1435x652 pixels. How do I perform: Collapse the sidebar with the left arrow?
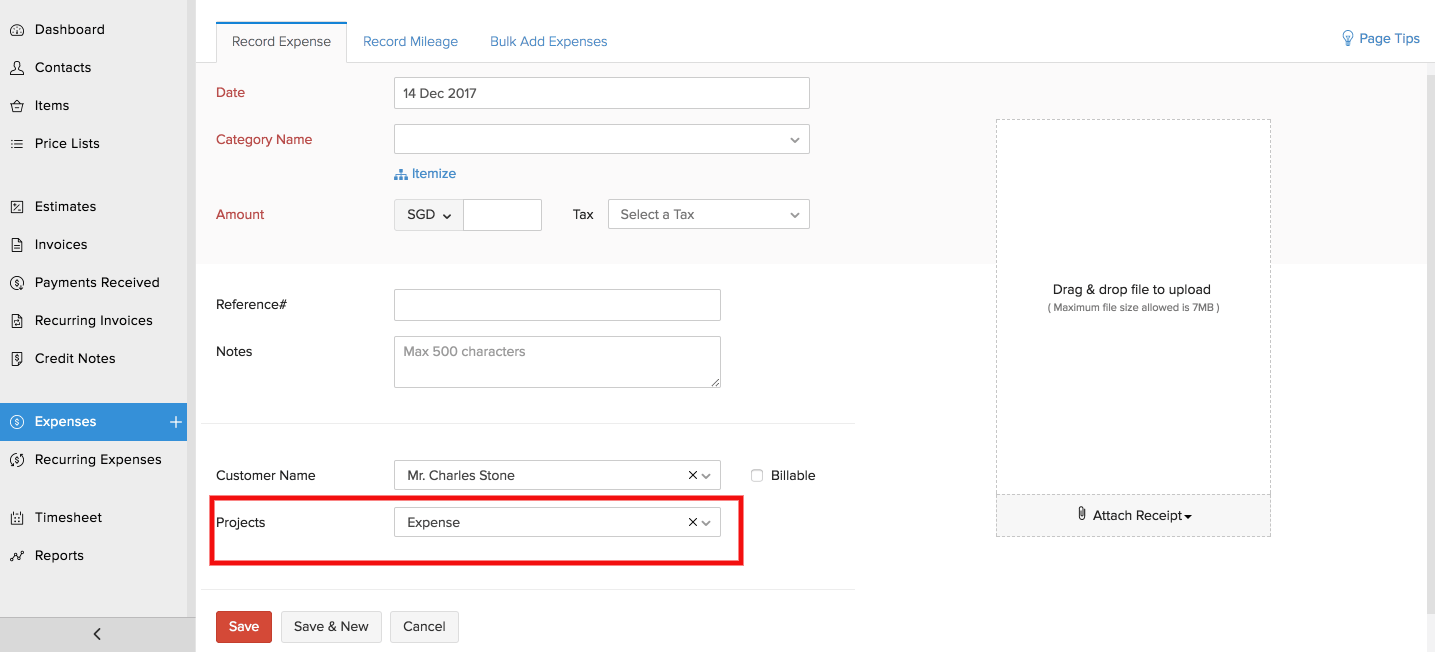coord(97,634)
